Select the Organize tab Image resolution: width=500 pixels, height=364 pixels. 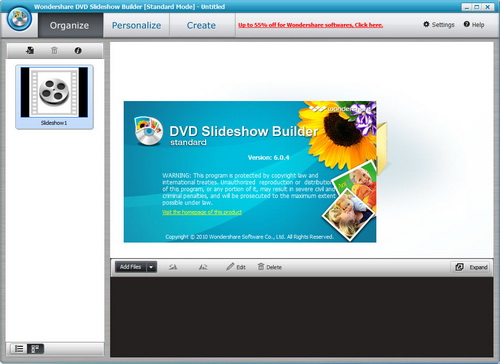pyautogui.click(x=69, y=25)
